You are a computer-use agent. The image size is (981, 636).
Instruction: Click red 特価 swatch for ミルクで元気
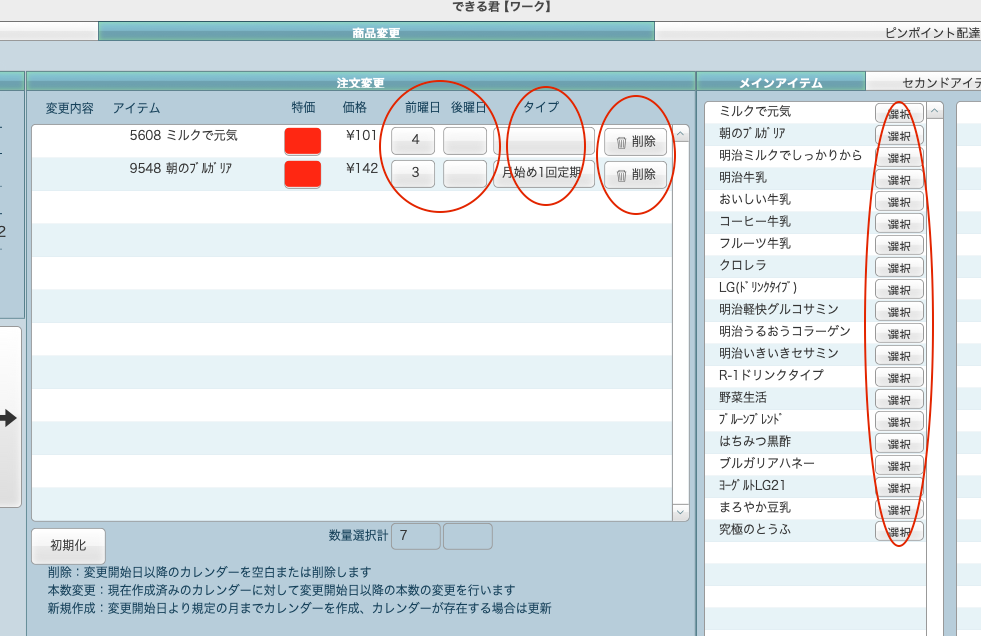[303, 141]
